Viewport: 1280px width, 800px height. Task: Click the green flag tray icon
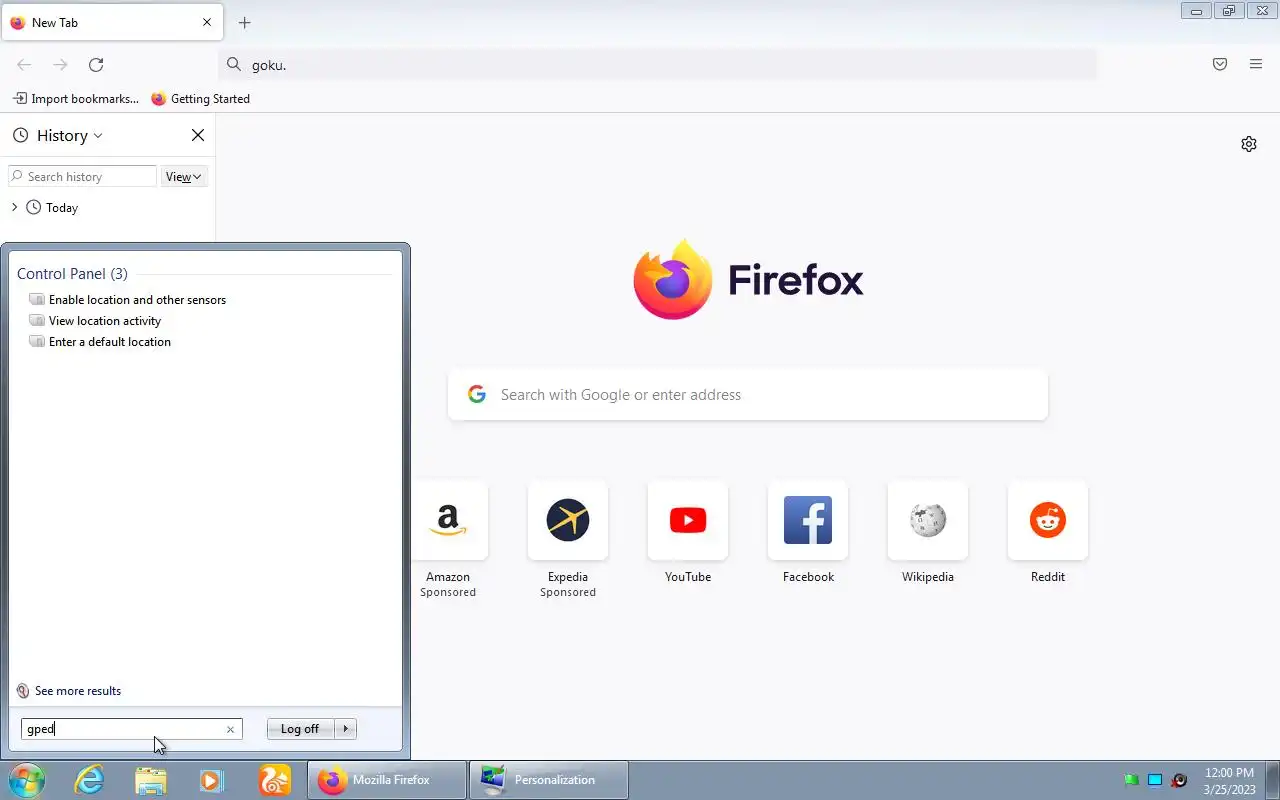pos(1131,780)
